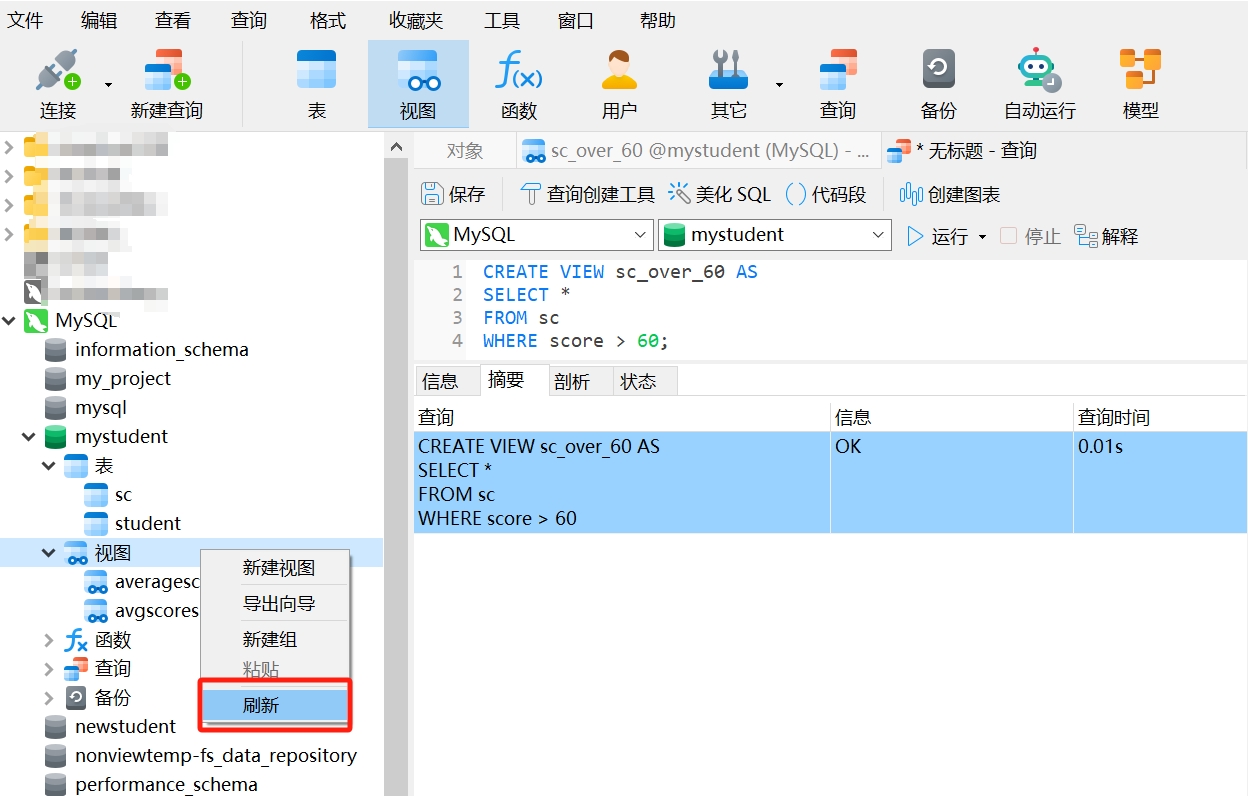Image resolution: width=1248 pixels, height=796 pixels.
Task: Switch to the 信息 result tab
Action: pyautogui.click(x=440, y=381)
